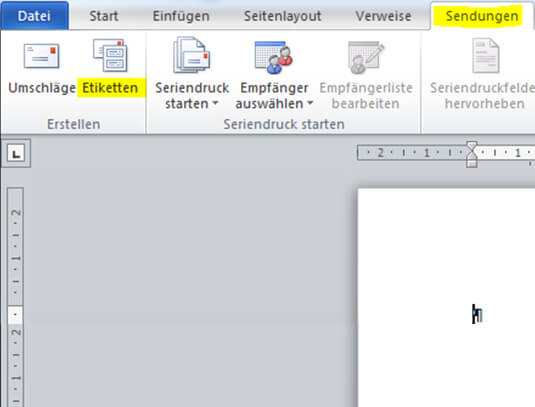The height and width of the screenshot is (407, 535).
Task: Open the Seitenlayout tab
Action: pos(283,16)
